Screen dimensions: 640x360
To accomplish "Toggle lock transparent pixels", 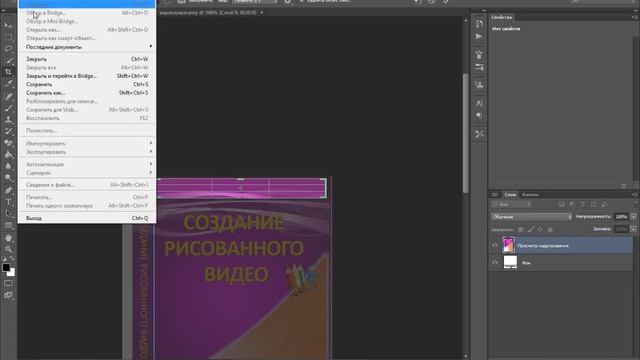I will click(x=520, y=229).
